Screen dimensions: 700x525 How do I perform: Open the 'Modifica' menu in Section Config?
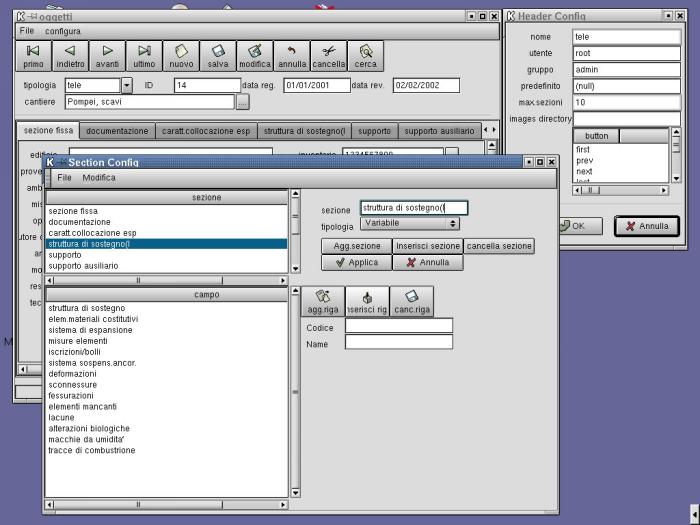[x=98, y=177]
